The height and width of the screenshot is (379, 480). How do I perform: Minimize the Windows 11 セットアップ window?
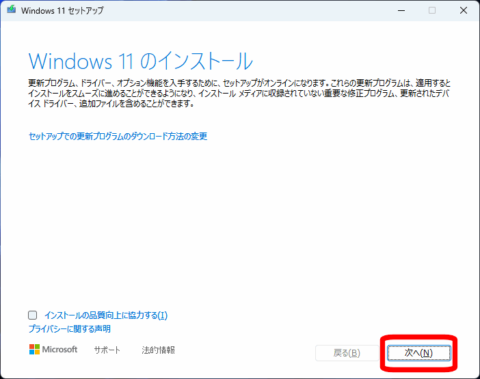pos(401,10)
